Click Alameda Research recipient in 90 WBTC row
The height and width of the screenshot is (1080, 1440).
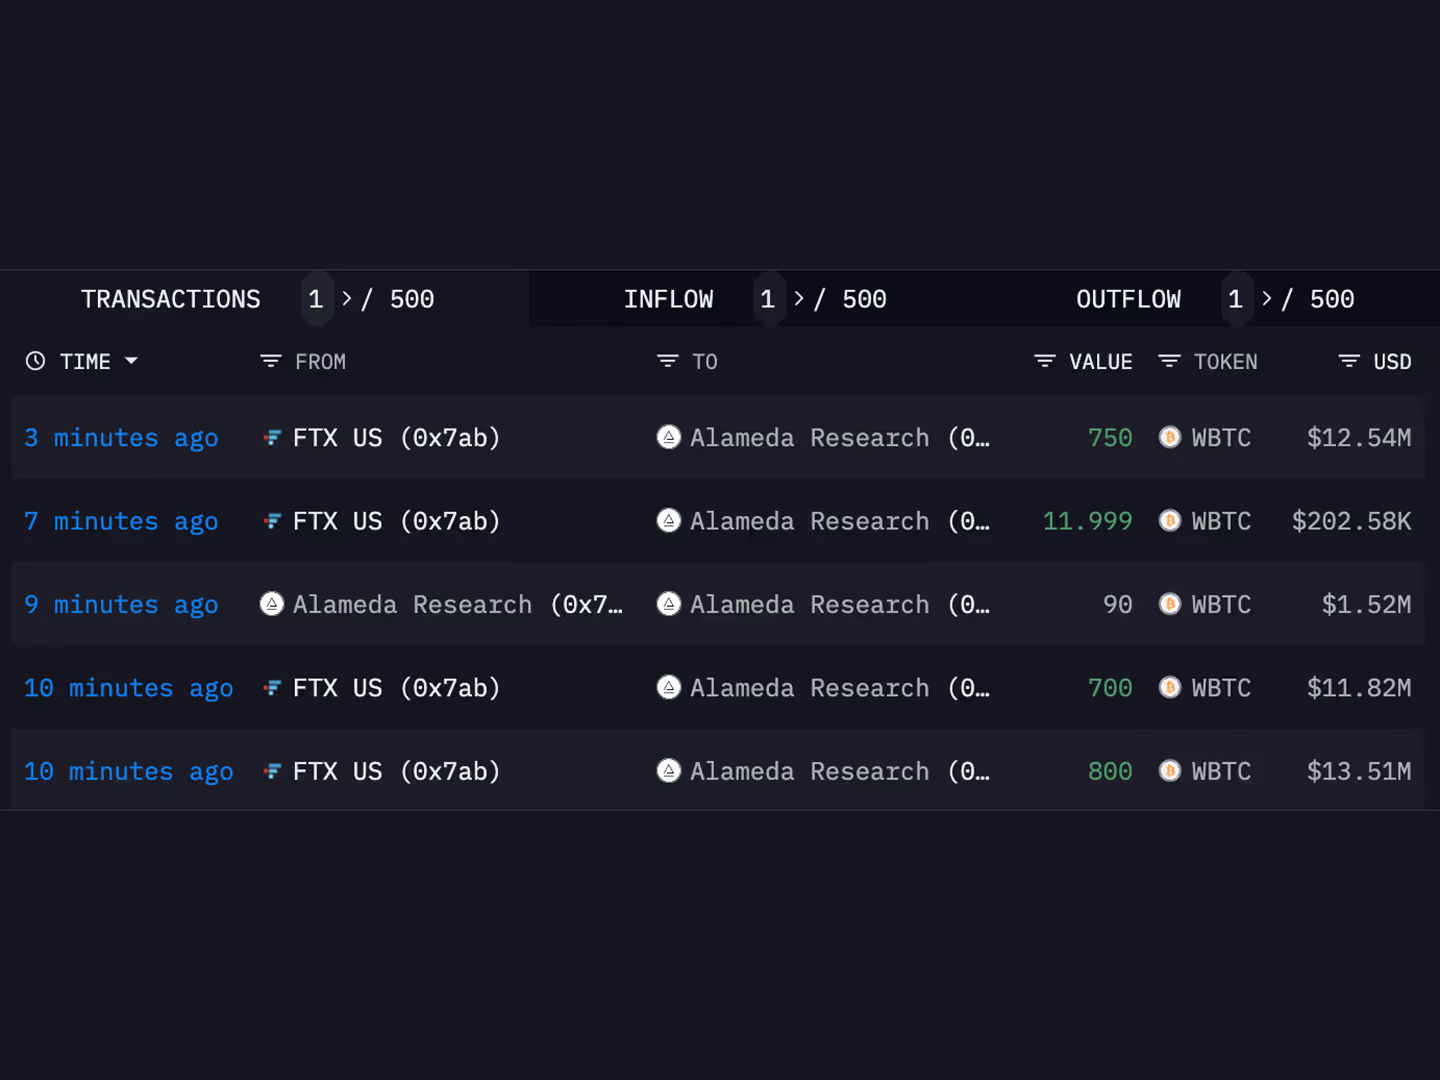840,605
